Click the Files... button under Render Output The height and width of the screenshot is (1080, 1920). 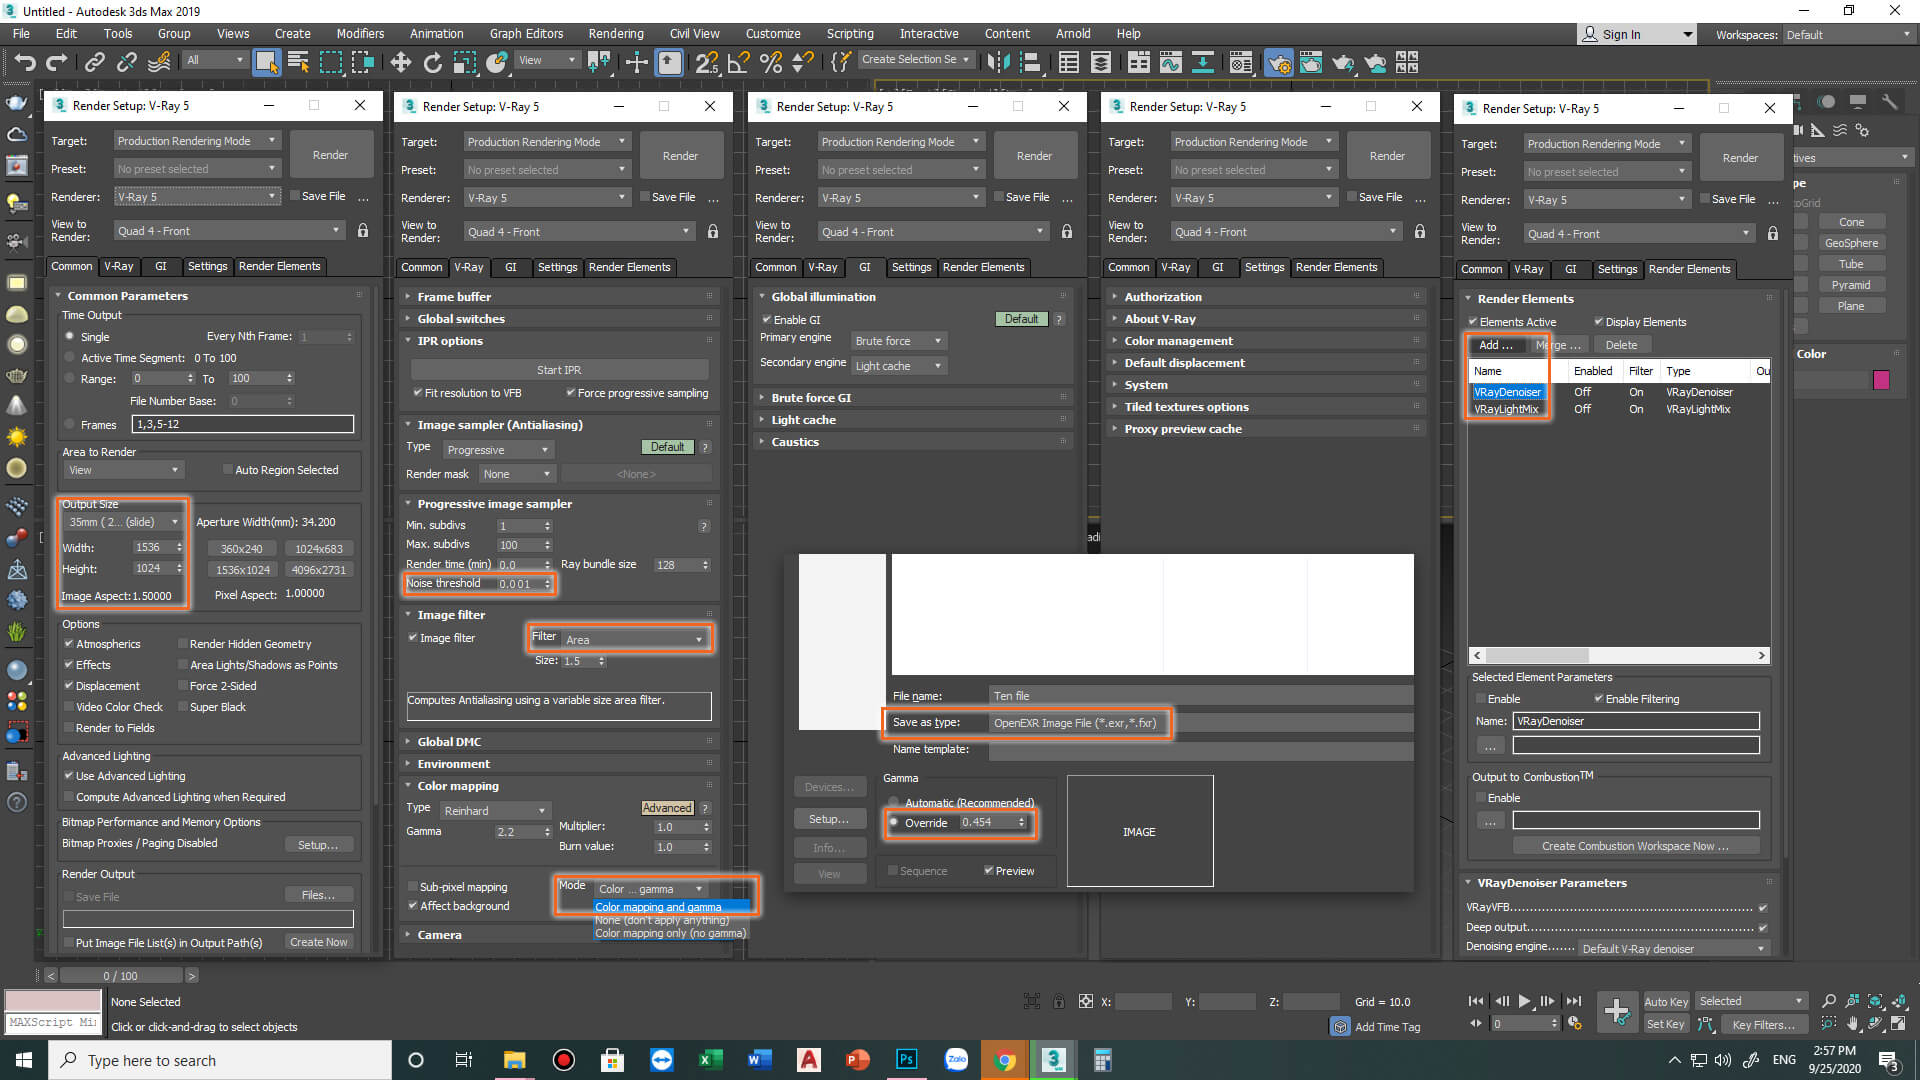pyautogui.click(x=318, y=895)
